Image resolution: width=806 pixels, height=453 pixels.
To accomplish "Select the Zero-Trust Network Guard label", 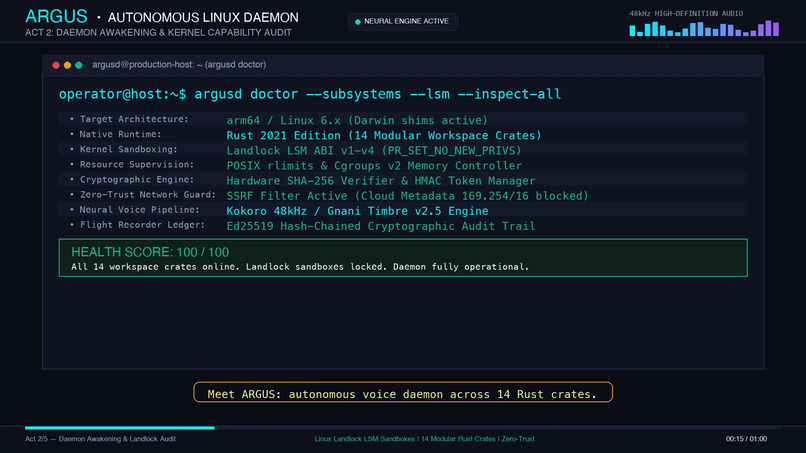I will (148, 194).
